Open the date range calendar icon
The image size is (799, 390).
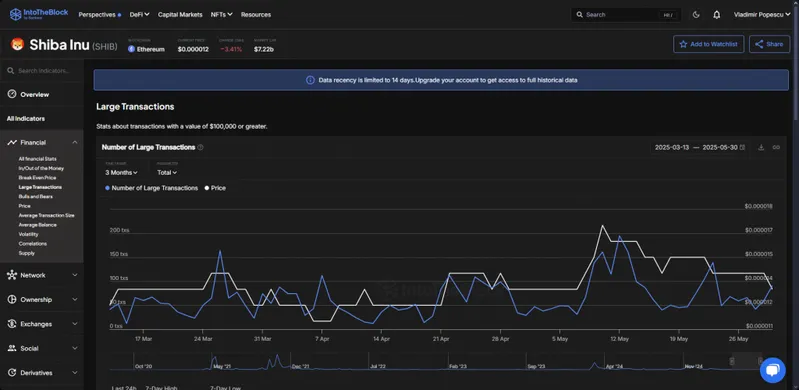pos(742,147)
